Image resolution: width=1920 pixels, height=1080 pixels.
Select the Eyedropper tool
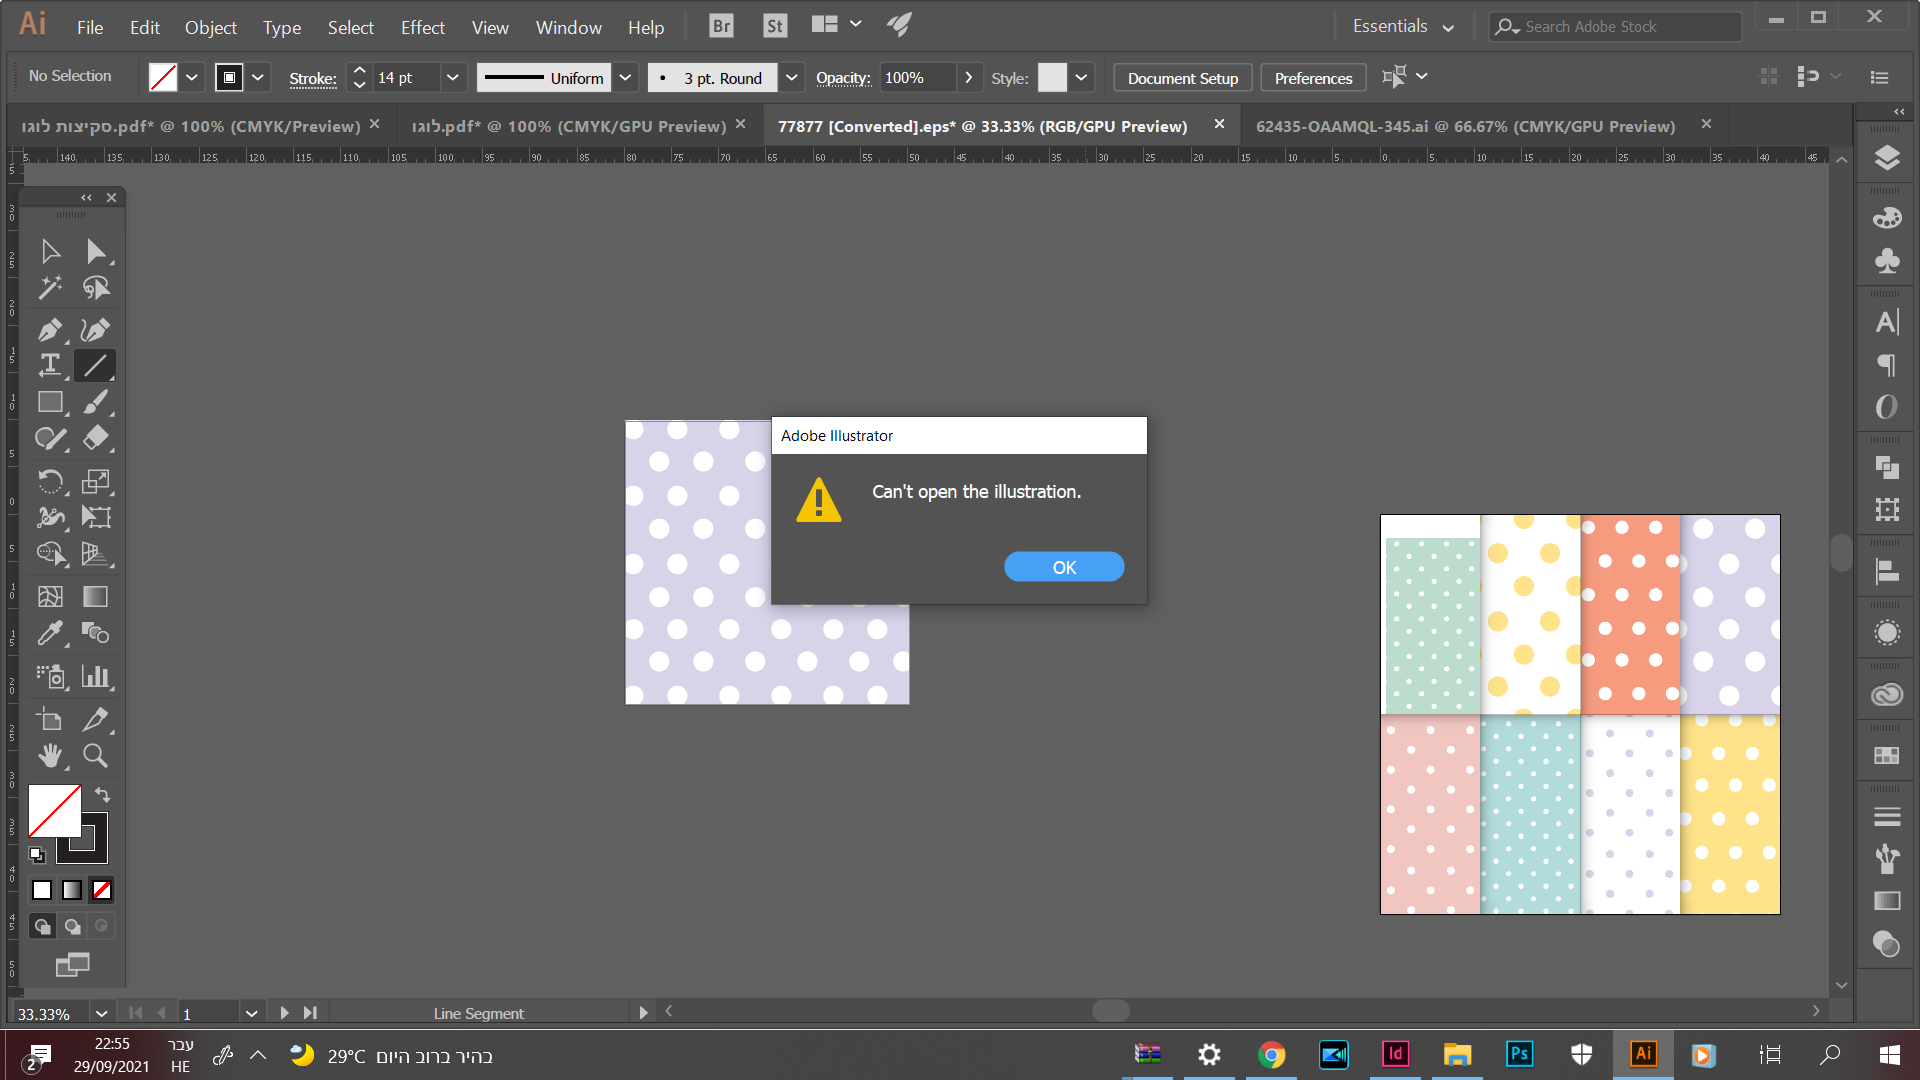coord(50,633)
